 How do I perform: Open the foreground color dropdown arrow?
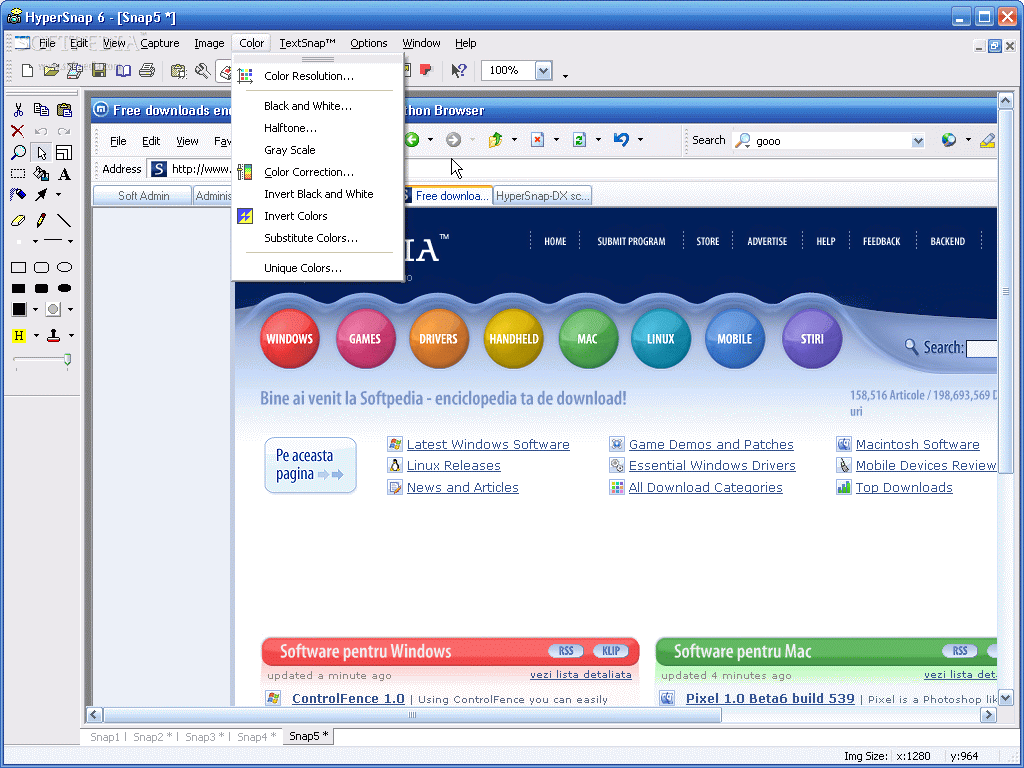tap(35, 310)
